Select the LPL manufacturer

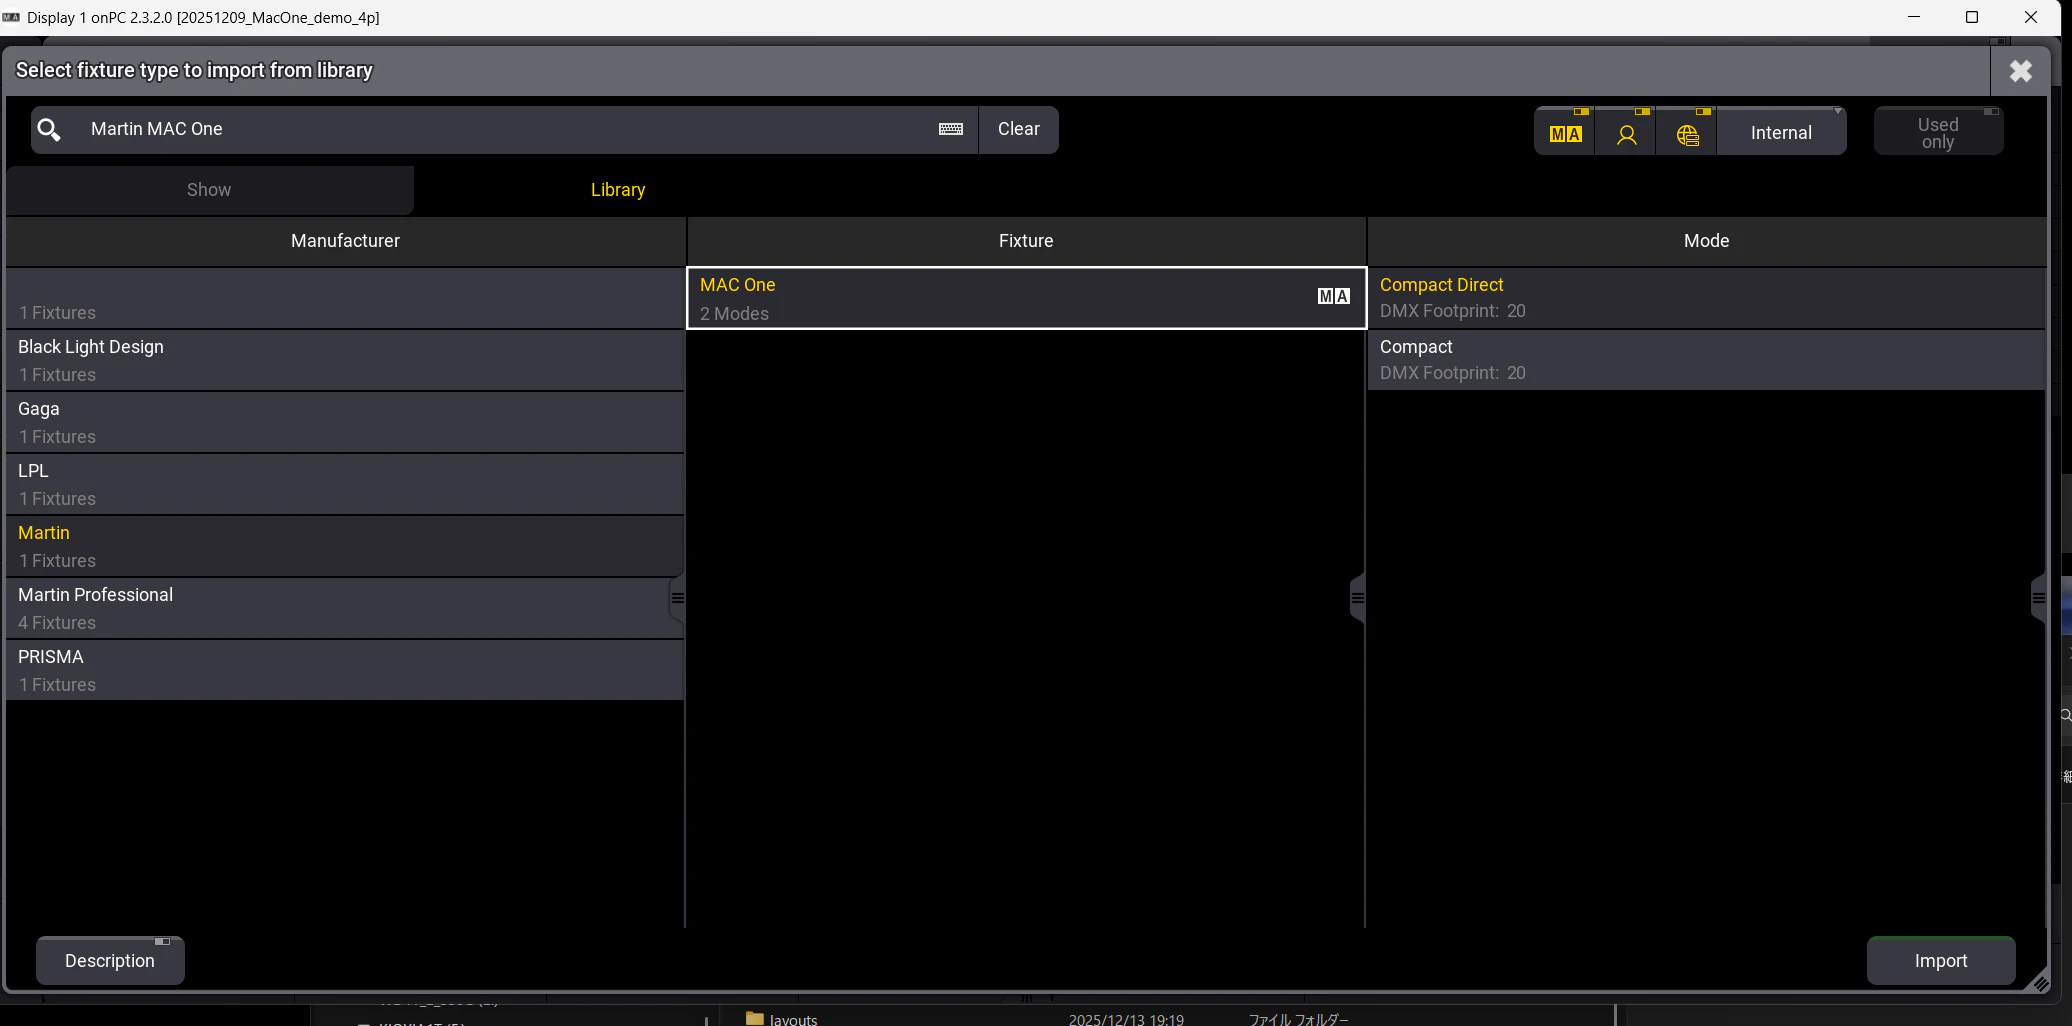coord(345,484)
